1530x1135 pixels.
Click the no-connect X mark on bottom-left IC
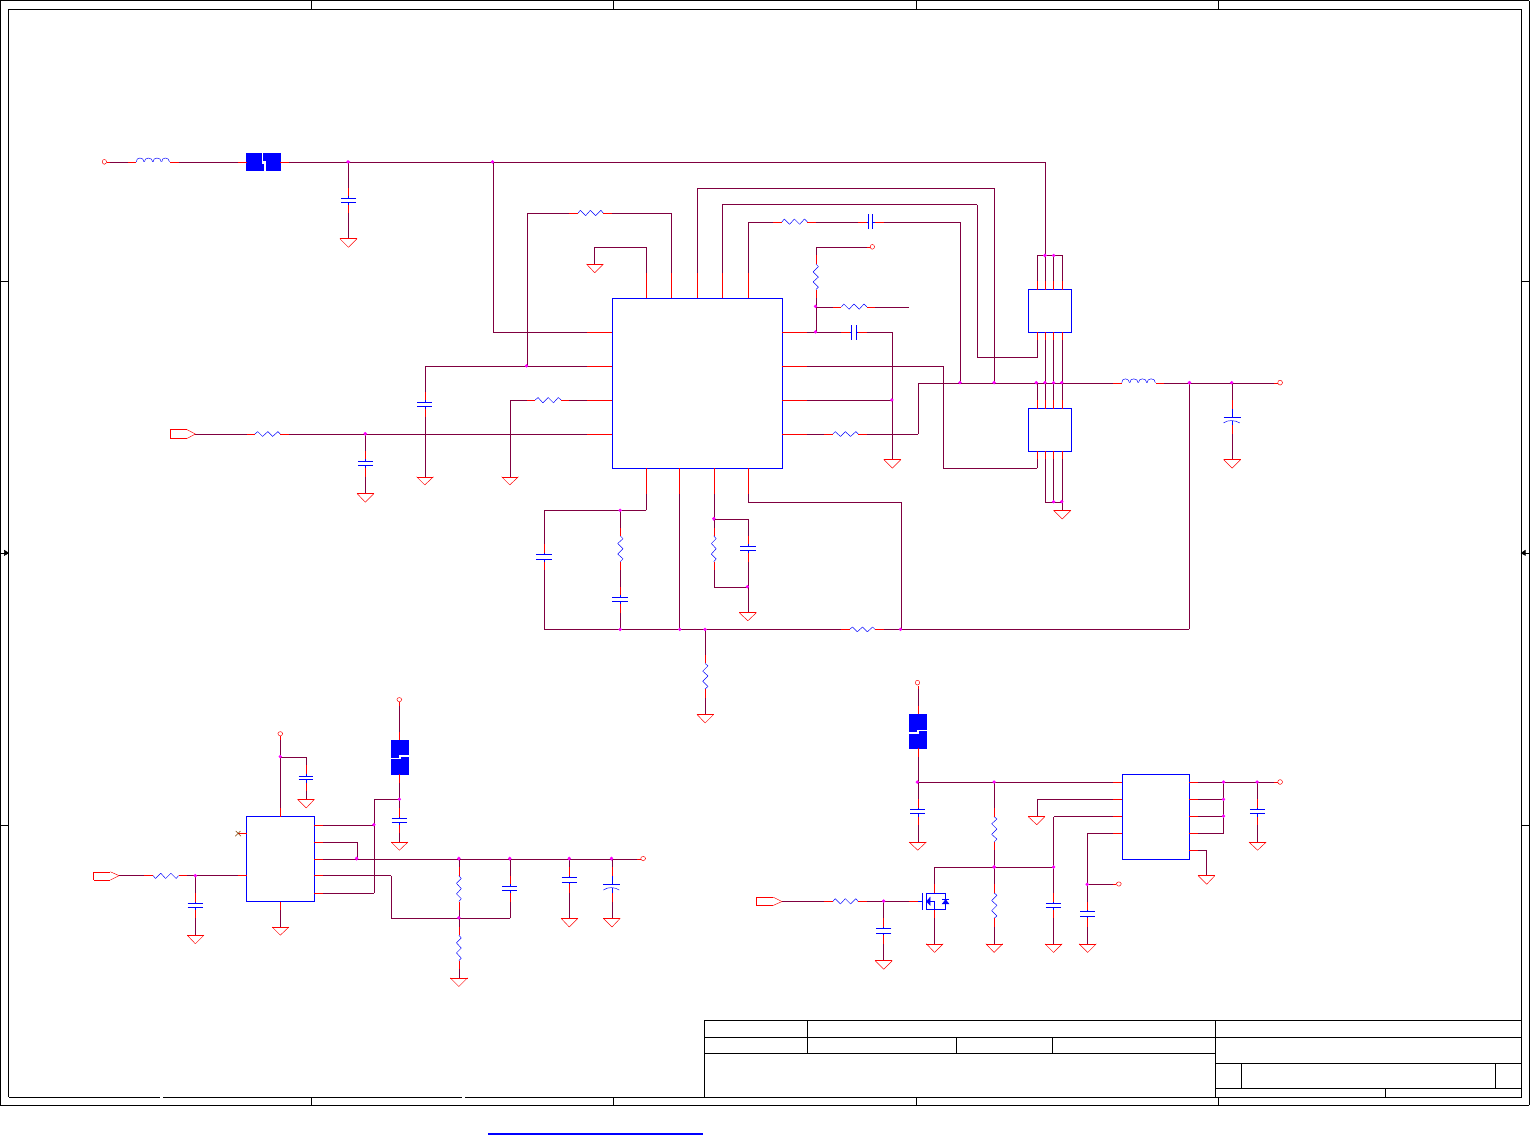point(238,833)
